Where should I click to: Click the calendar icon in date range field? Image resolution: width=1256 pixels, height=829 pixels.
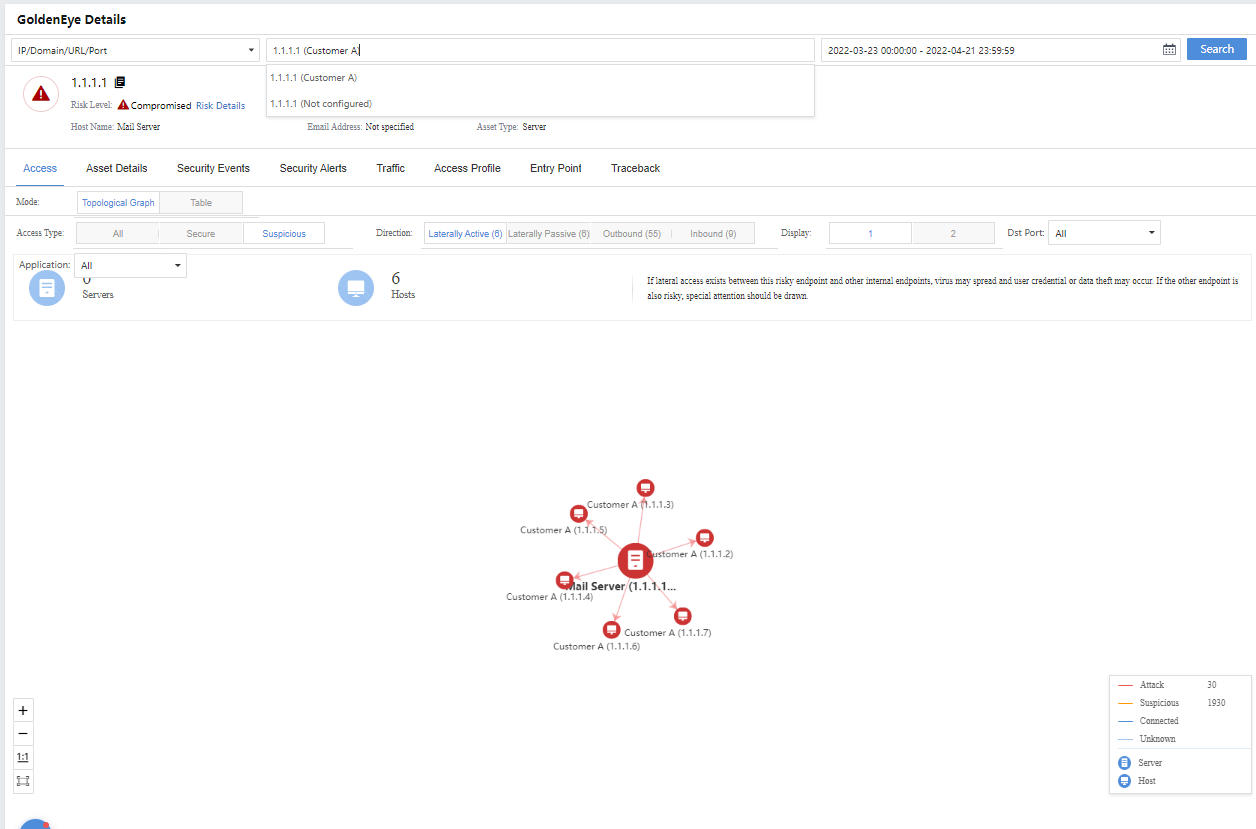(1169, 50)
